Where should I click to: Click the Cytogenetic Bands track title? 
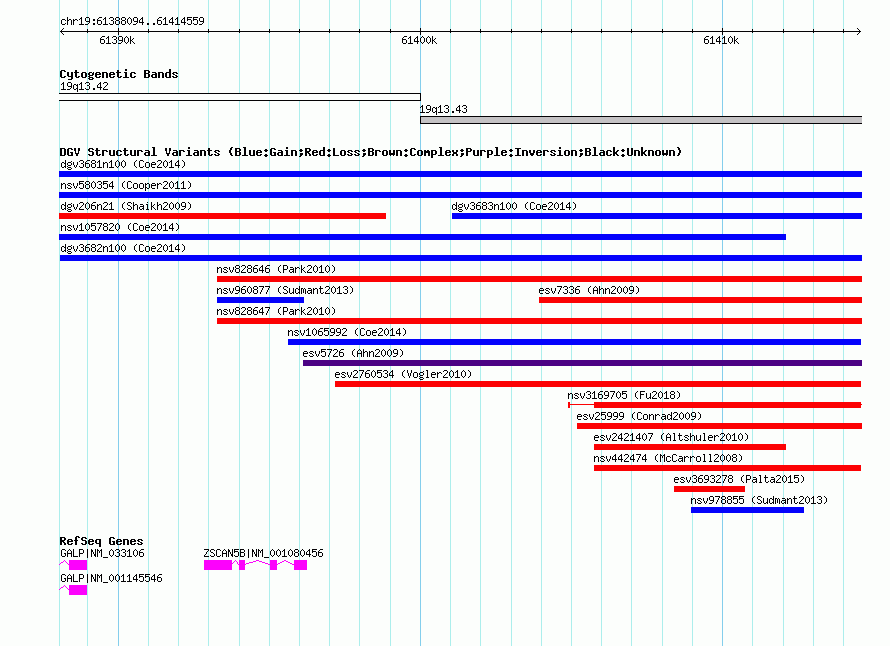coord(119,74)
